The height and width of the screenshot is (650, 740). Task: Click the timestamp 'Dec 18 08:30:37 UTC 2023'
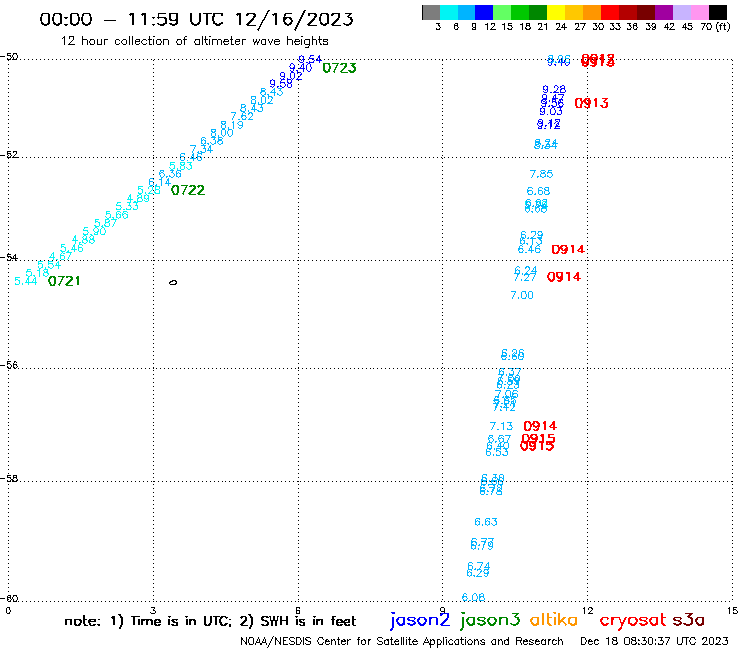point(654,642)
